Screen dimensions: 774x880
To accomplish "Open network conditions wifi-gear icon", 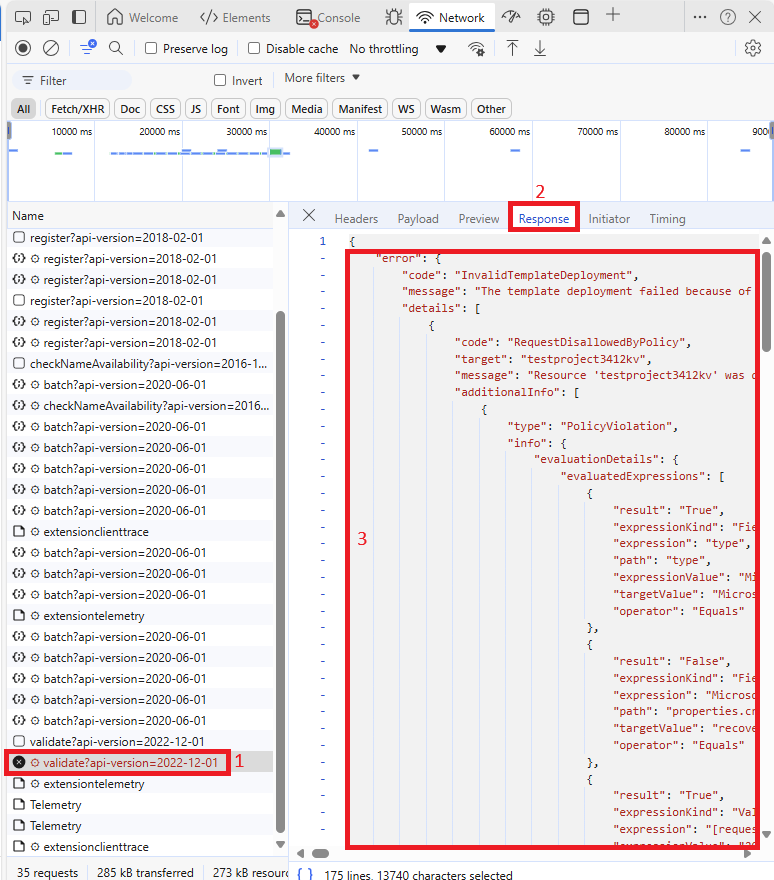I will pos(477,49).
